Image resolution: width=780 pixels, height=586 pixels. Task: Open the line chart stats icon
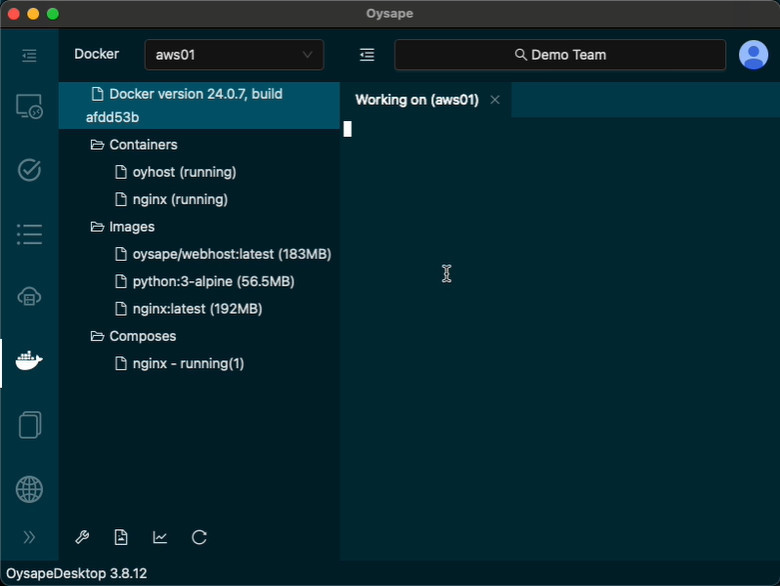click(x=160, y=538)
